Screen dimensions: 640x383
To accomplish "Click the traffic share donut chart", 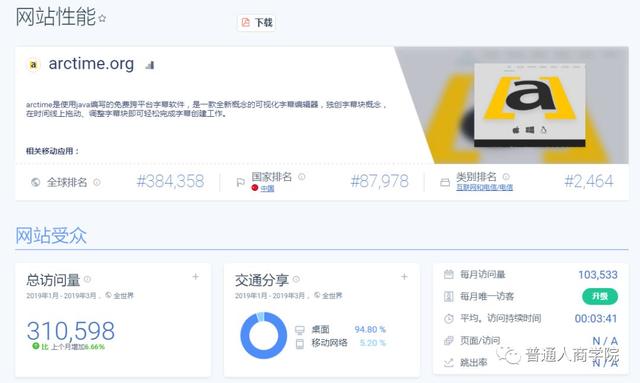I will tap(263, 336).
